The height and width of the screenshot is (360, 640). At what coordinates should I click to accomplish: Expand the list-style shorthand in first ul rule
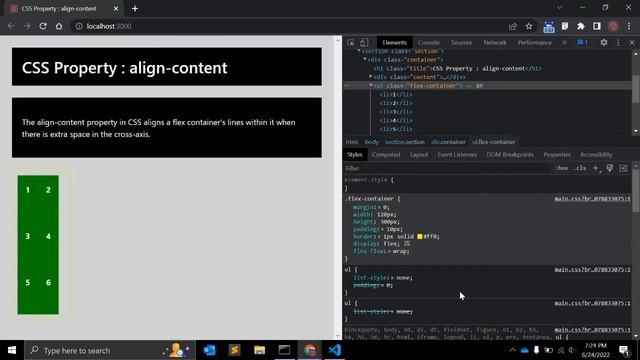pos(393,278)
